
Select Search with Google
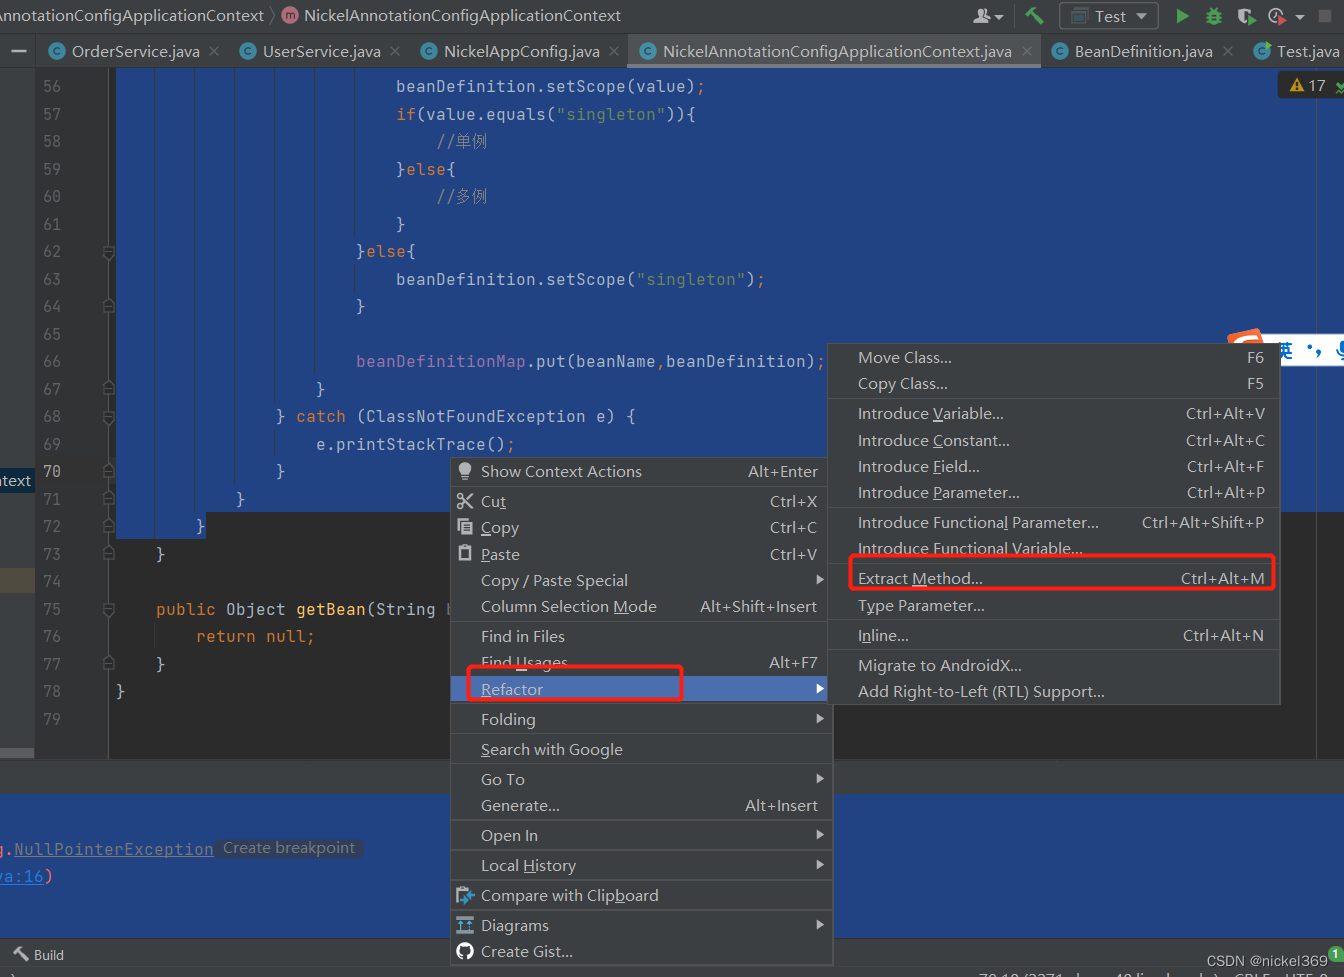click(640, 749)
